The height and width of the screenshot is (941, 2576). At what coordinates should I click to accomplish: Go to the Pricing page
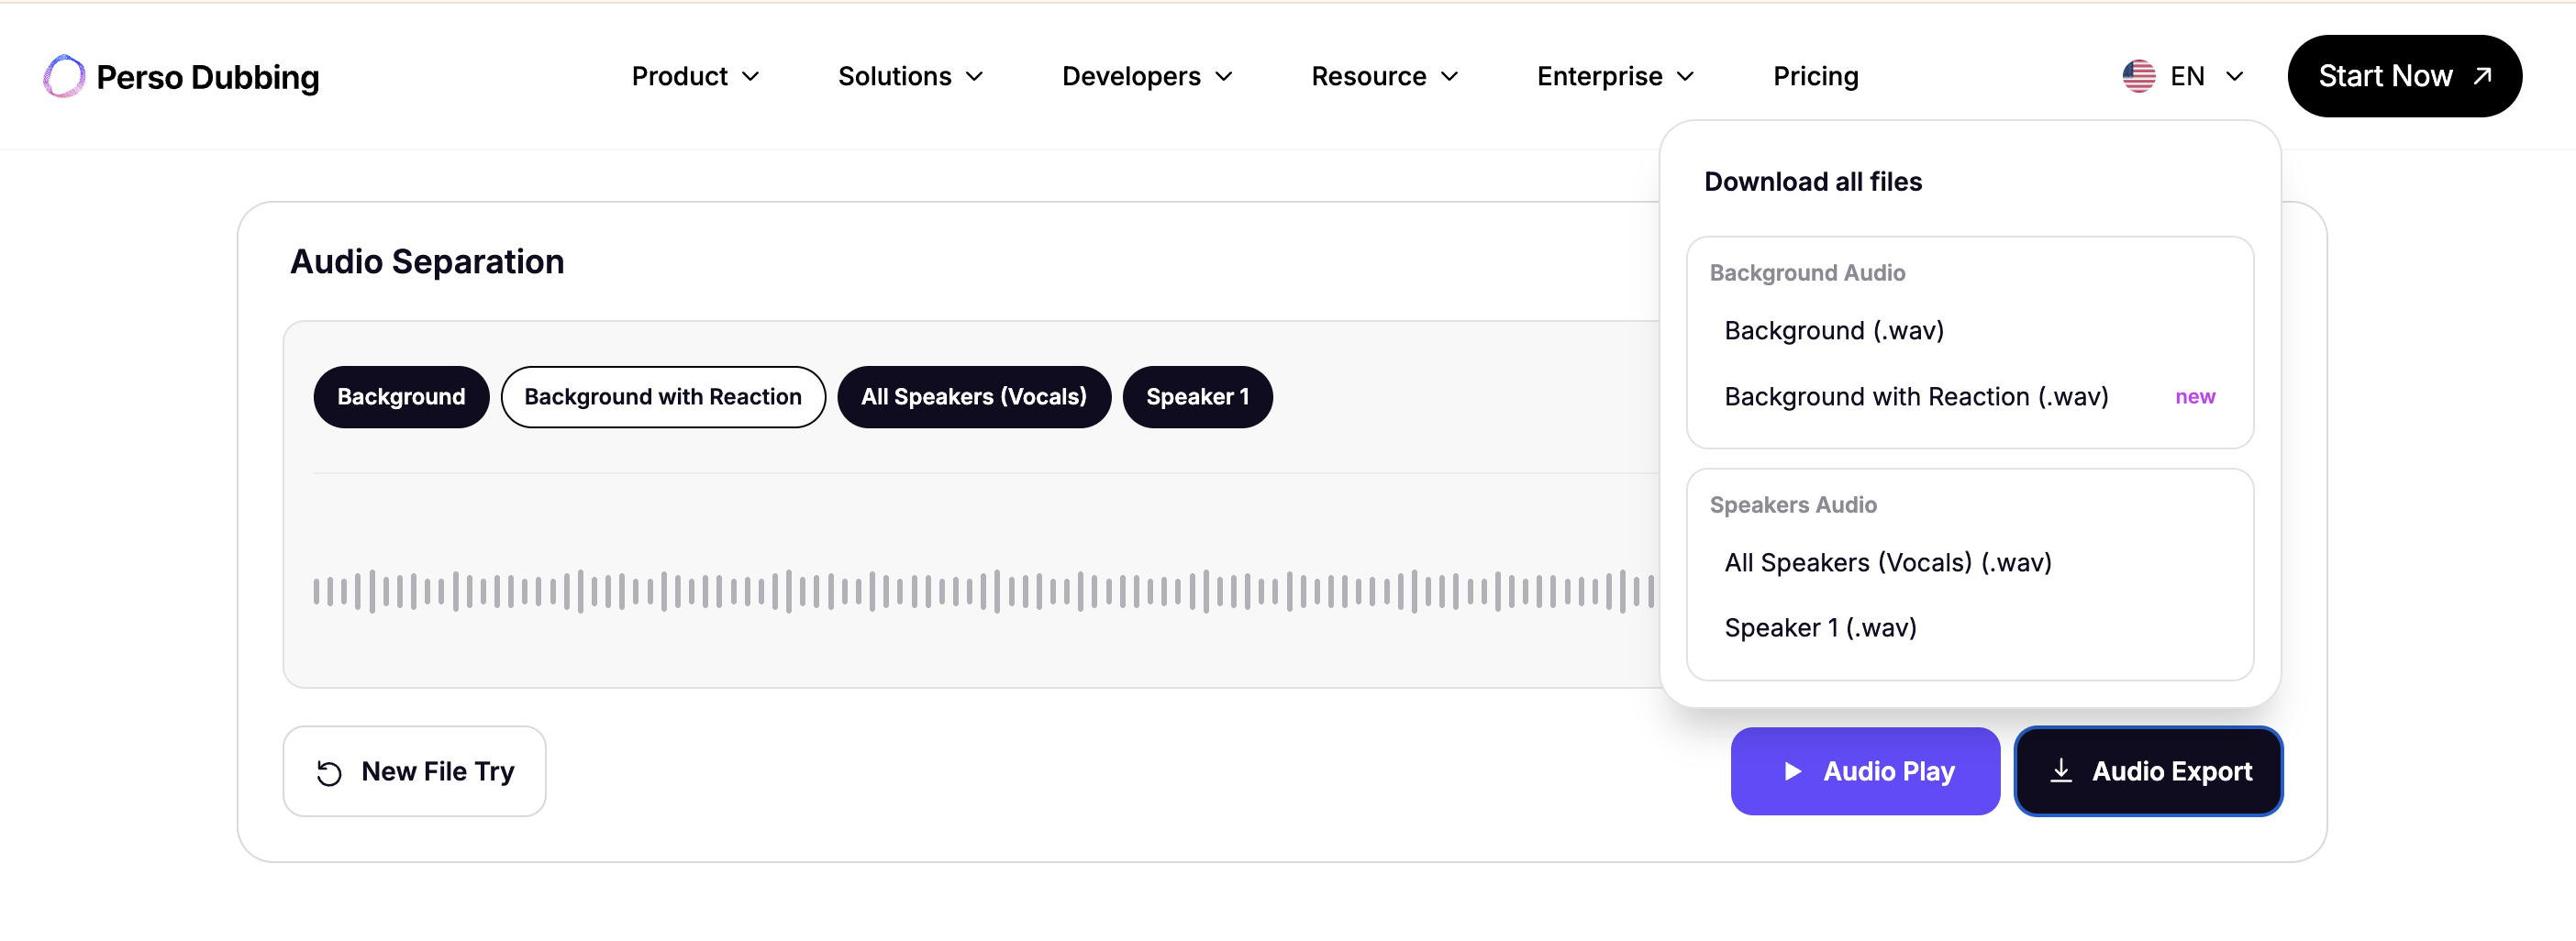click(1815, 76)
